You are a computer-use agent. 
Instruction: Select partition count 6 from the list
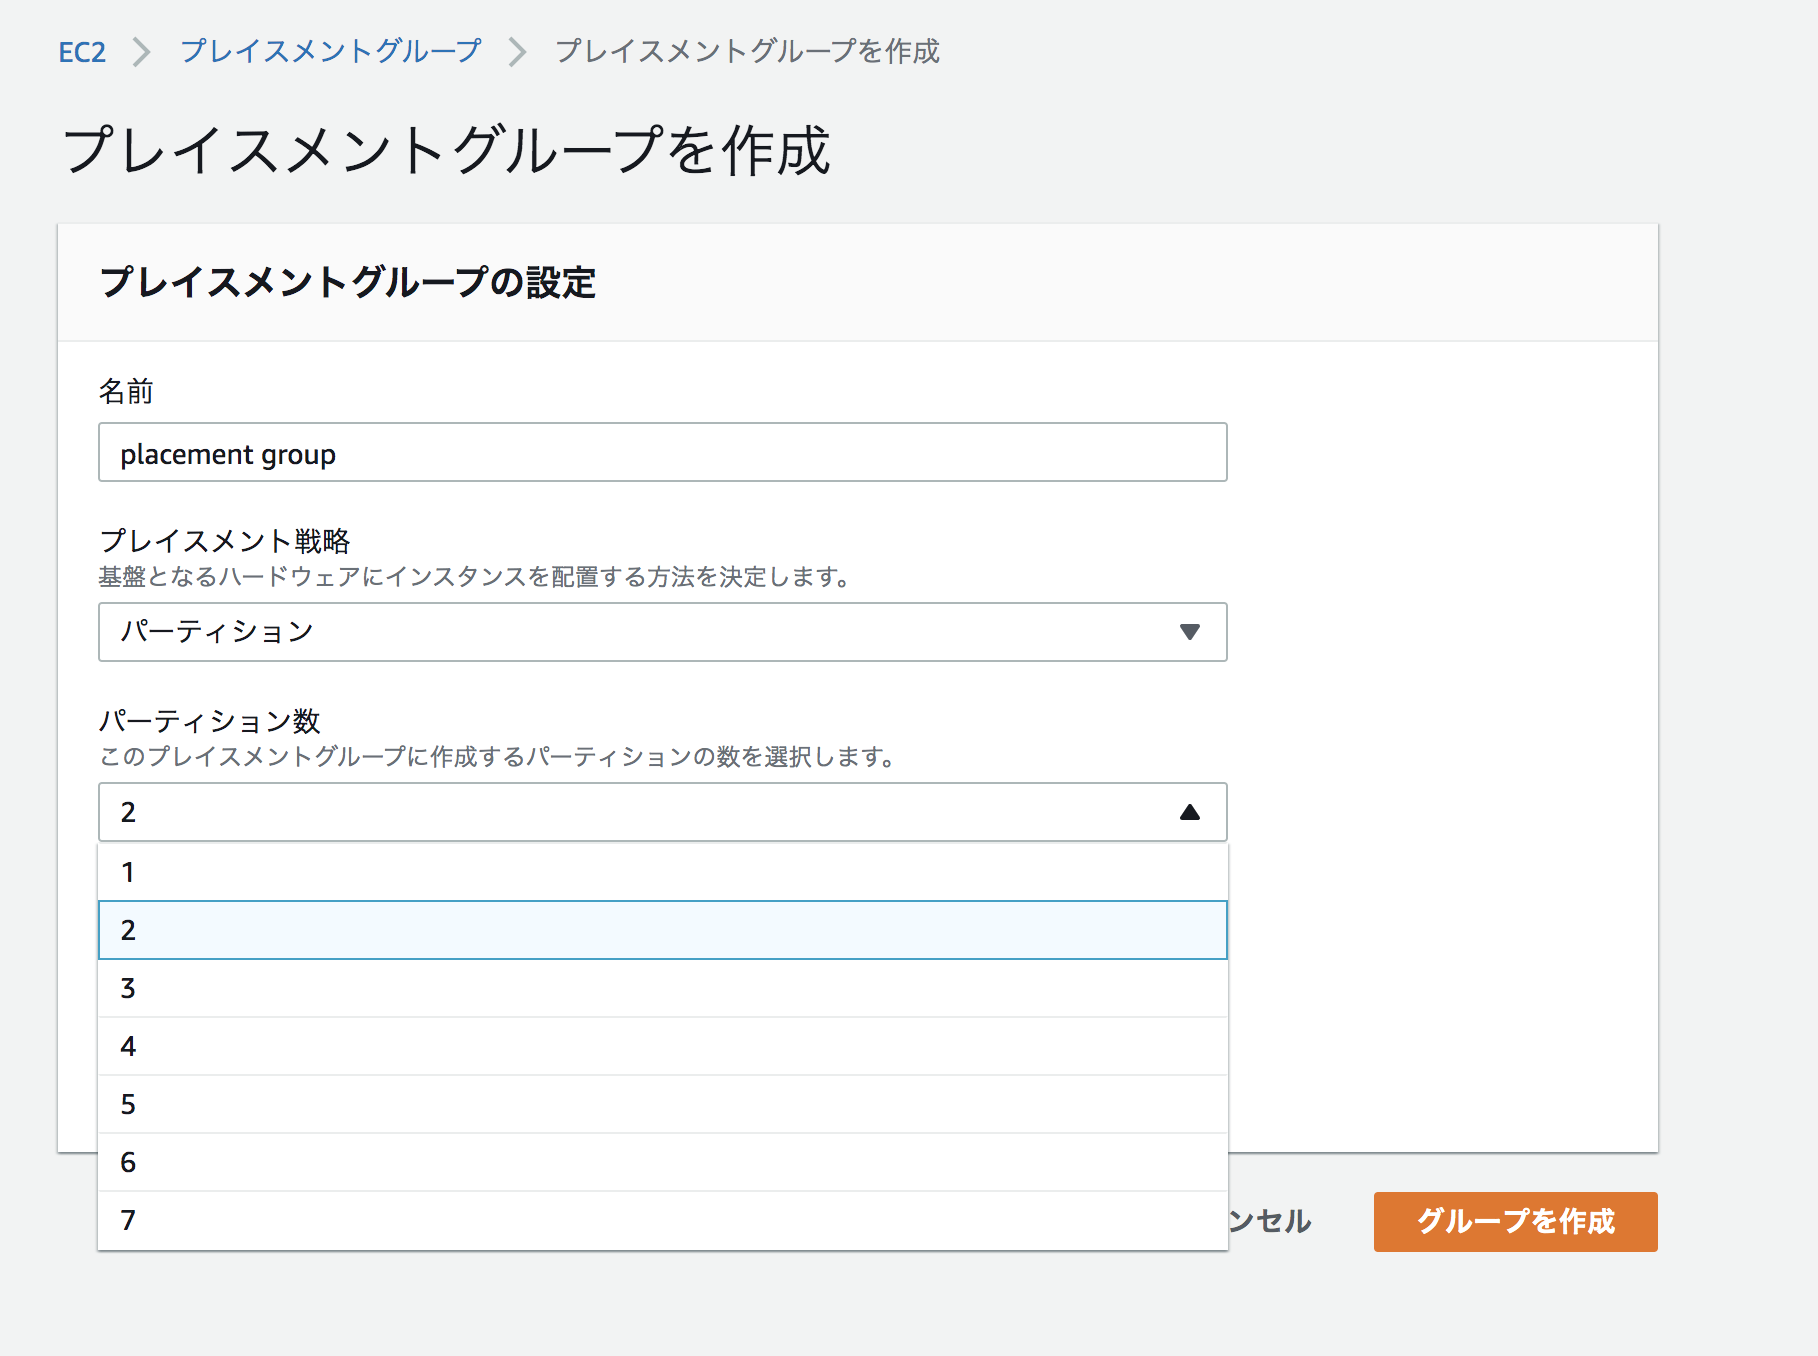[x=660, y=1162]
